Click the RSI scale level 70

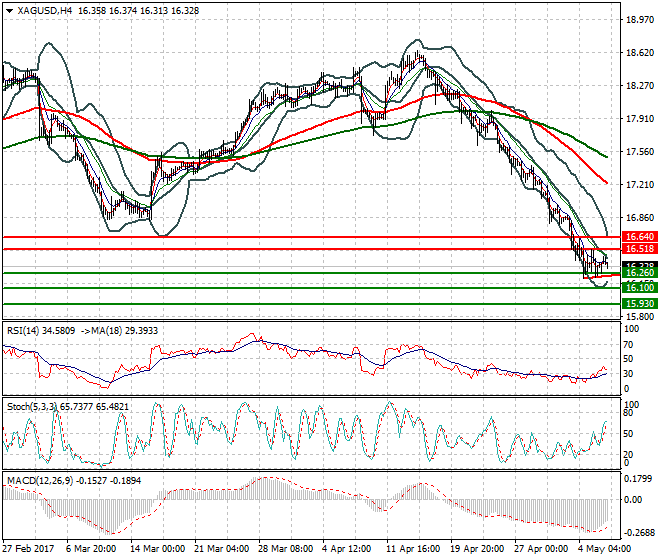pyautogui.click(x=628, y=345)
